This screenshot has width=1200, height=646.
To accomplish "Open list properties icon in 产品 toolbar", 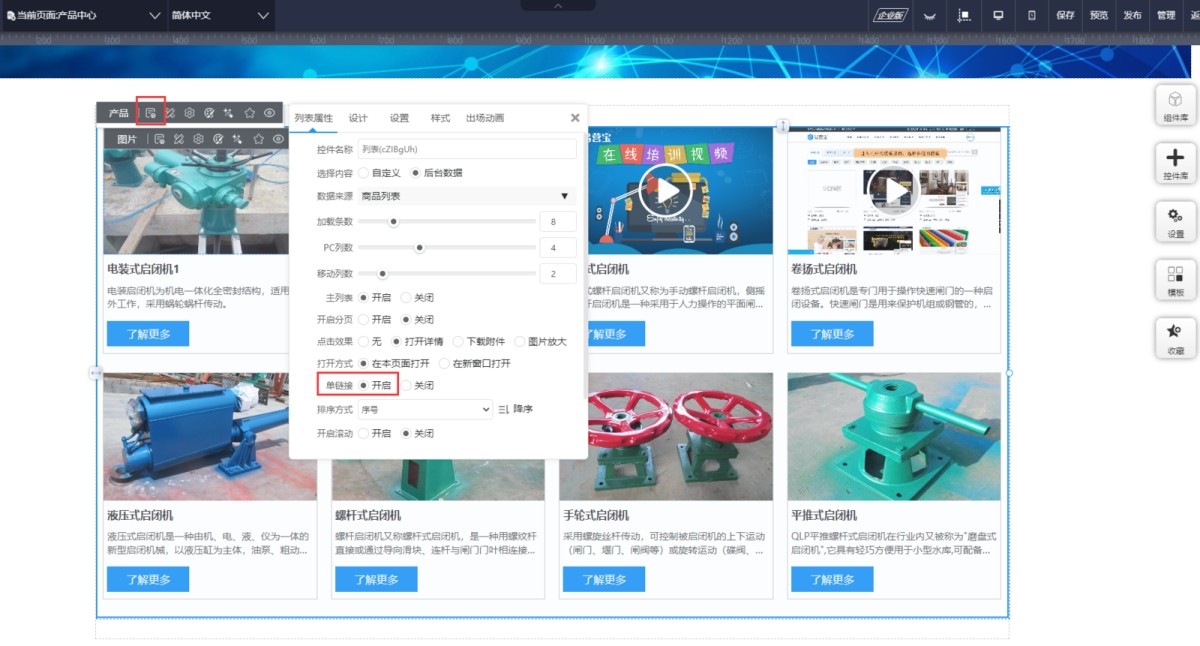I will (151, 113).
